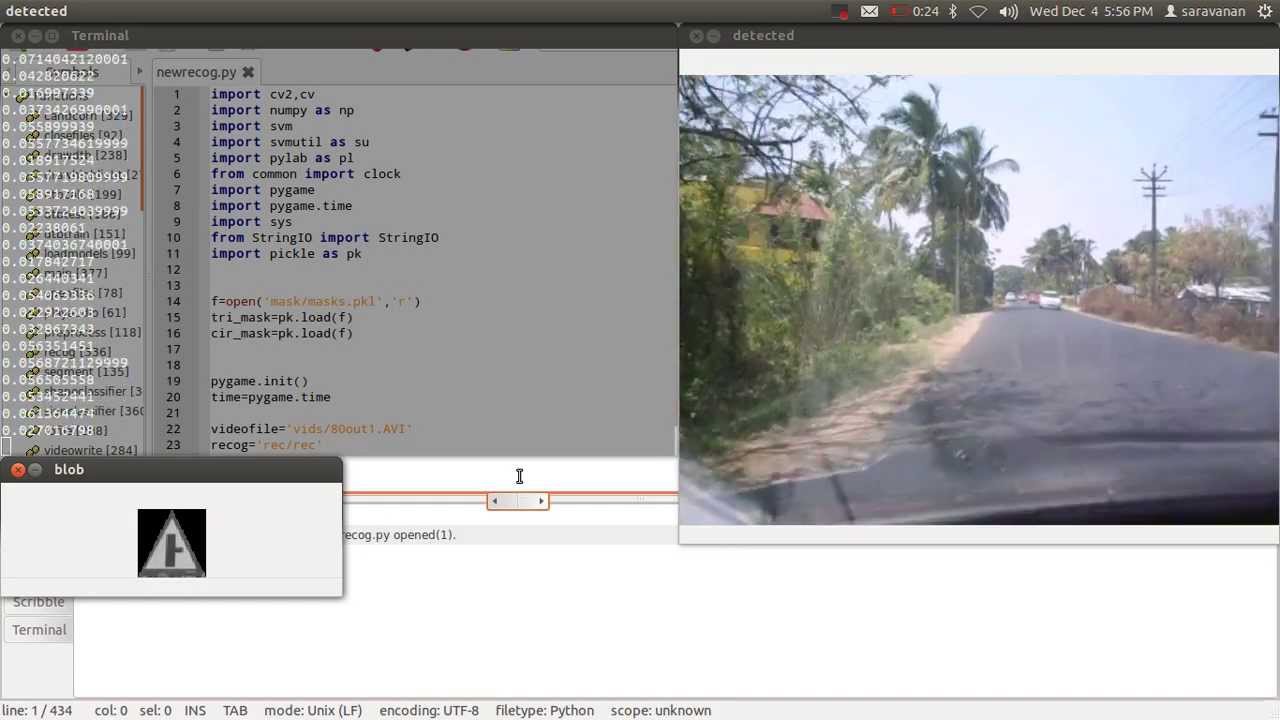Close the detected video window

(x=696, y=35)
